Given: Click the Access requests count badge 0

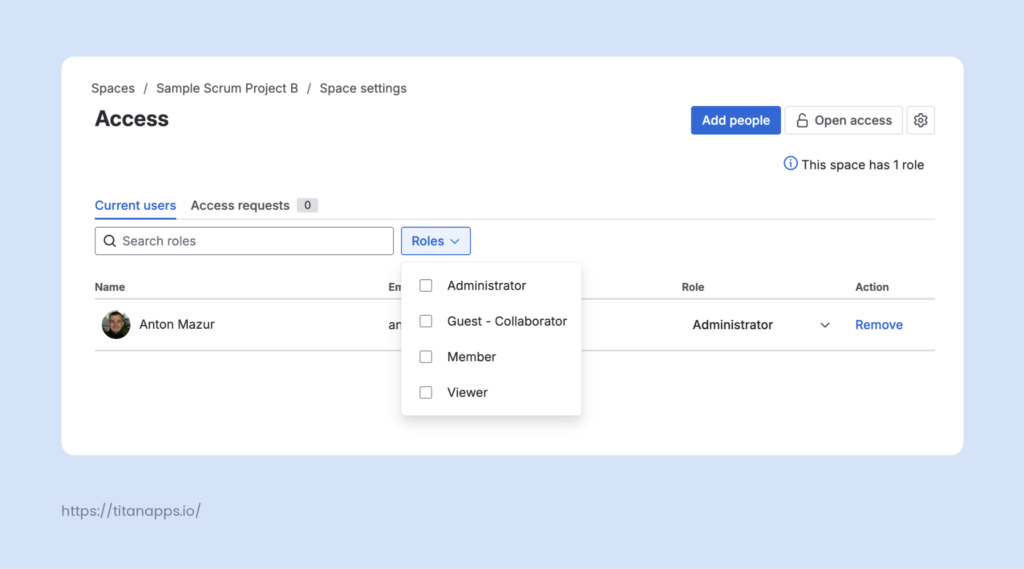Looking at the screenshot, I should tap(307, 205).
